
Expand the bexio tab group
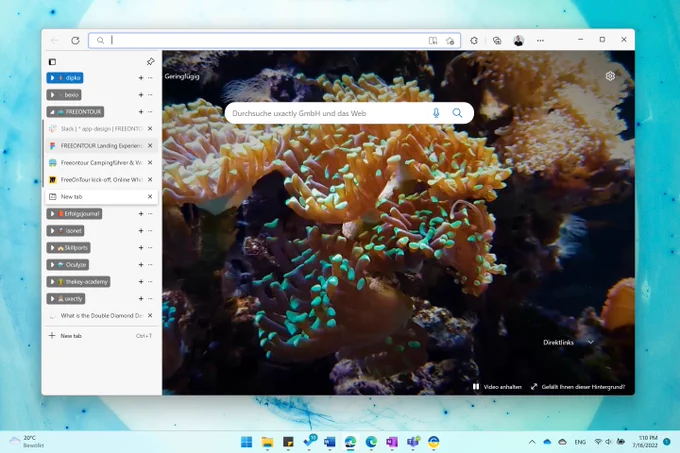click(x=52, y=95)
